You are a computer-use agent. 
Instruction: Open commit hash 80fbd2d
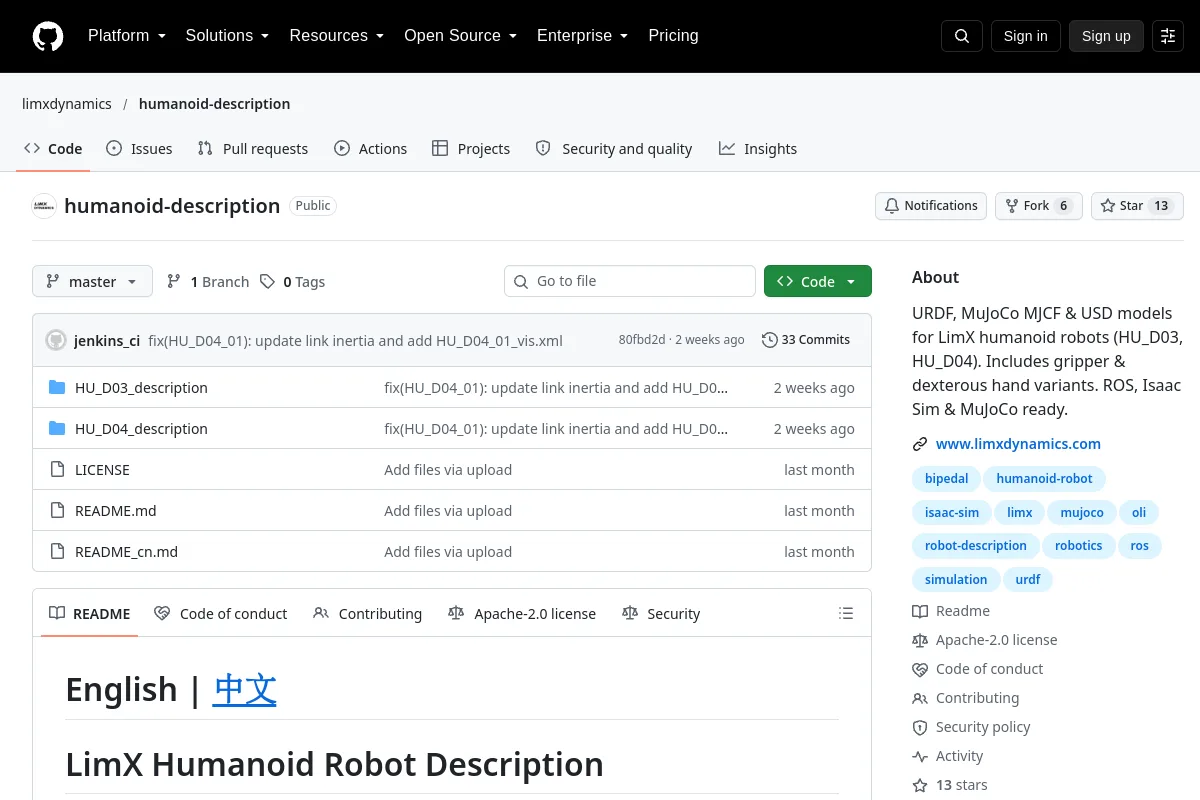[x=642, y=340]
